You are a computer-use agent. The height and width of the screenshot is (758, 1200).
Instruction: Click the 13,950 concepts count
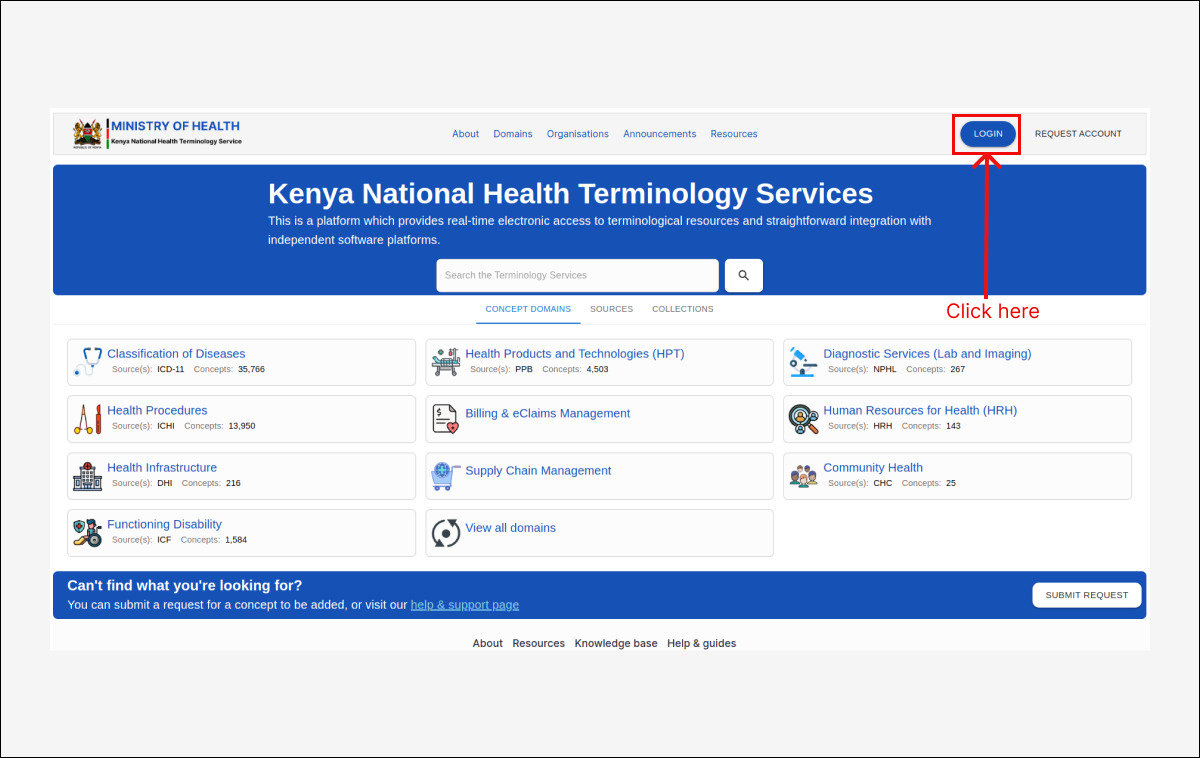242,426
